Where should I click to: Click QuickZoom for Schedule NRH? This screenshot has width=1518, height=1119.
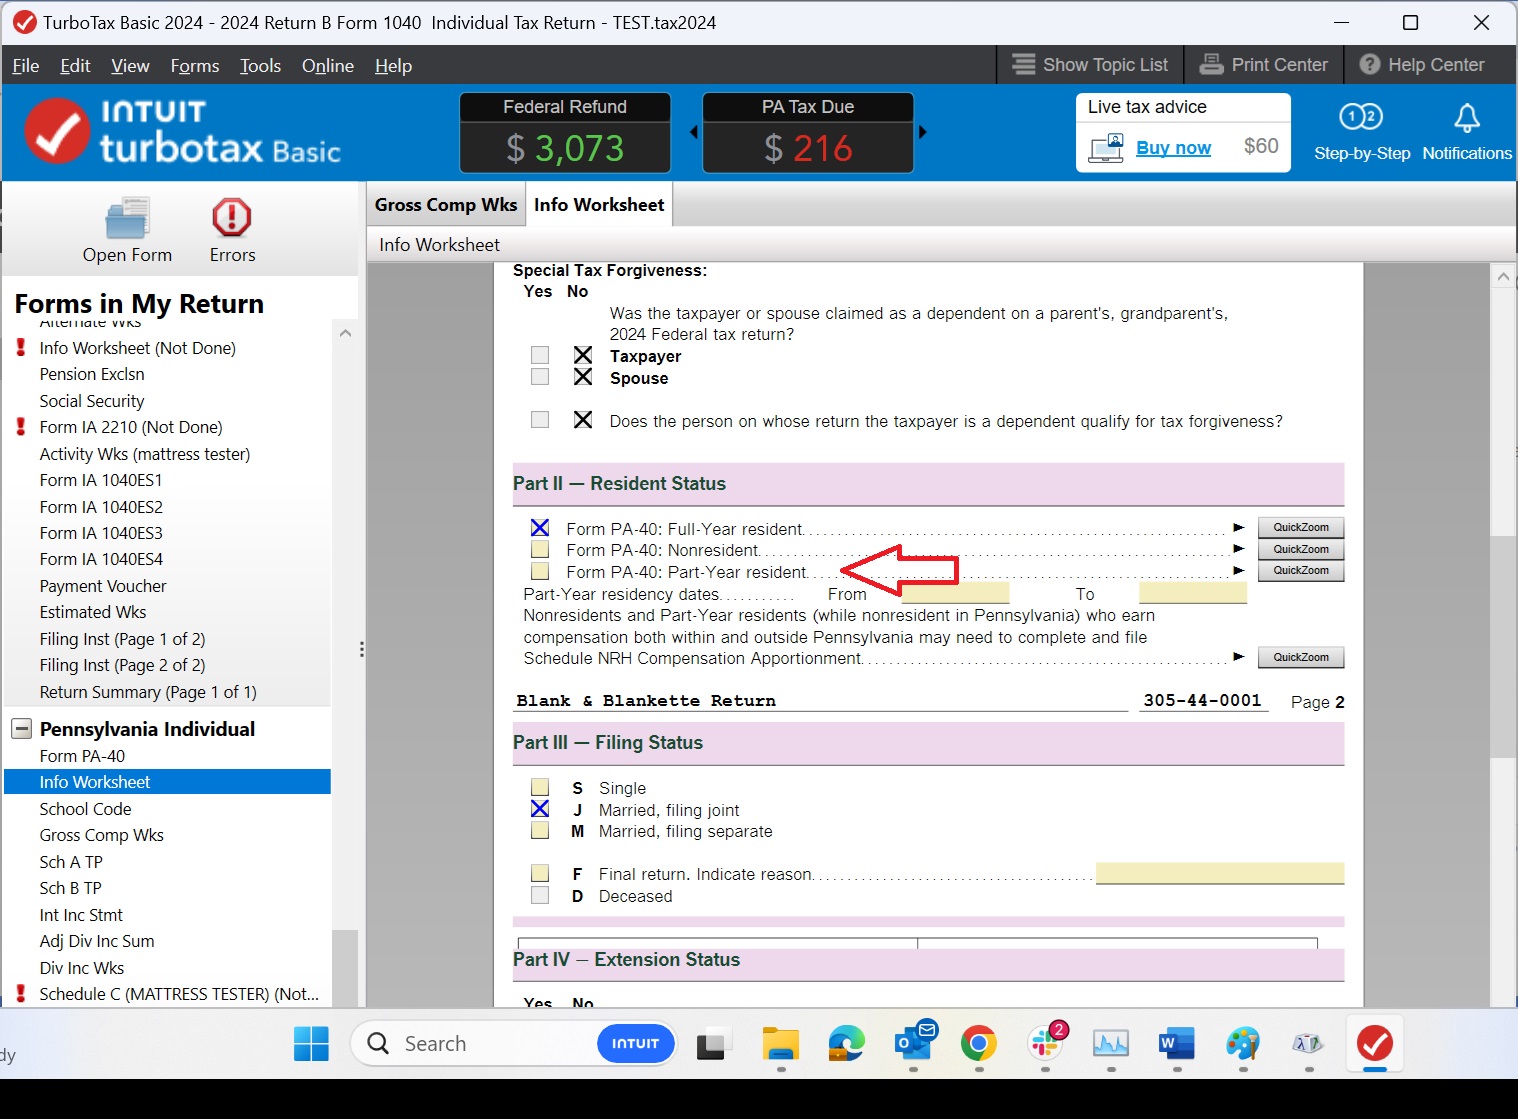click(x=1301, y=658)
